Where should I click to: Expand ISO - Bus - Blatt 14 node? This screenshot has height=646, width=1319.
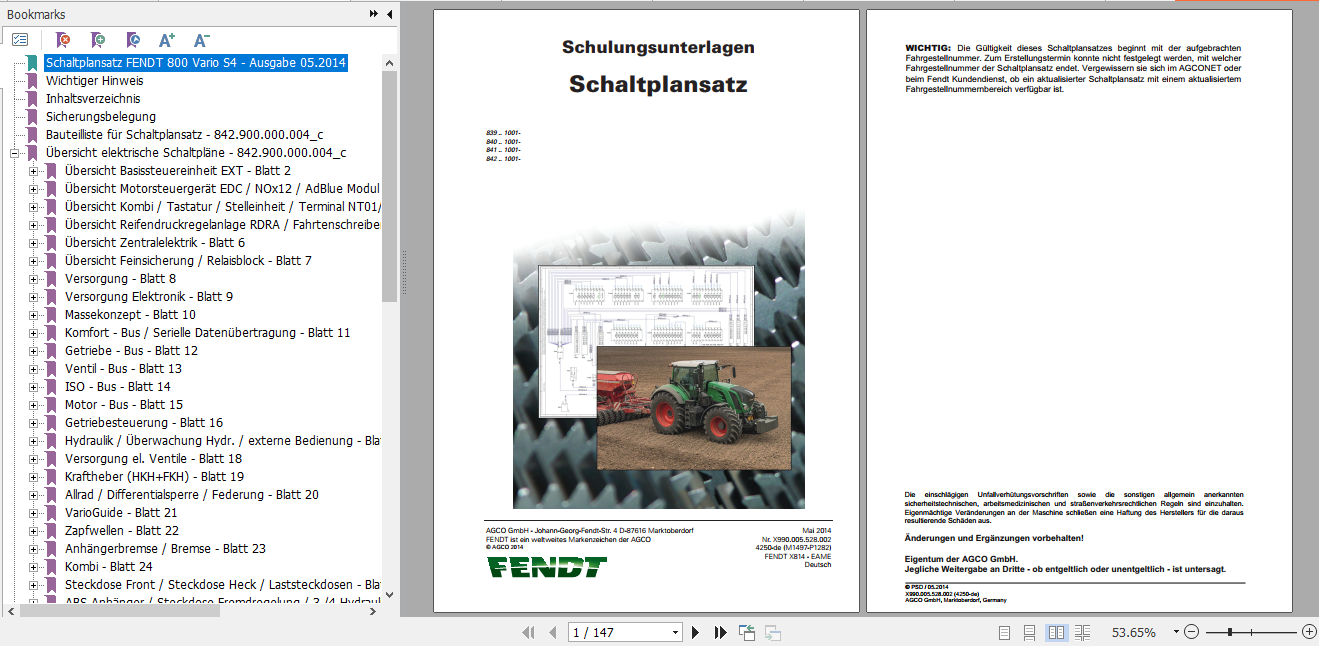click(33, 387)
